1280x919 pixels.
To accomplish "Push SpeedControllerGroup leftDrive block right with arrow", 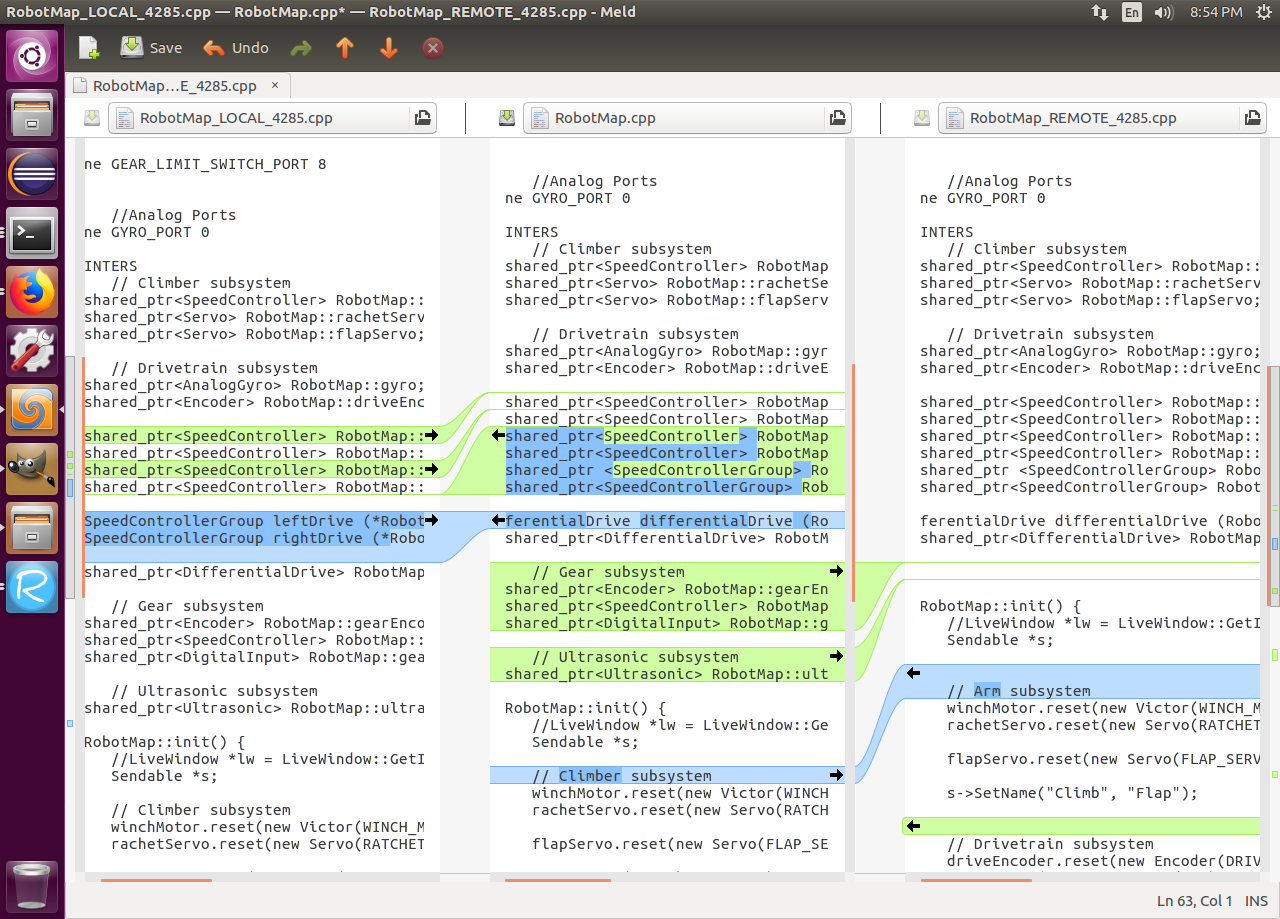I will (x=432, y=521).
